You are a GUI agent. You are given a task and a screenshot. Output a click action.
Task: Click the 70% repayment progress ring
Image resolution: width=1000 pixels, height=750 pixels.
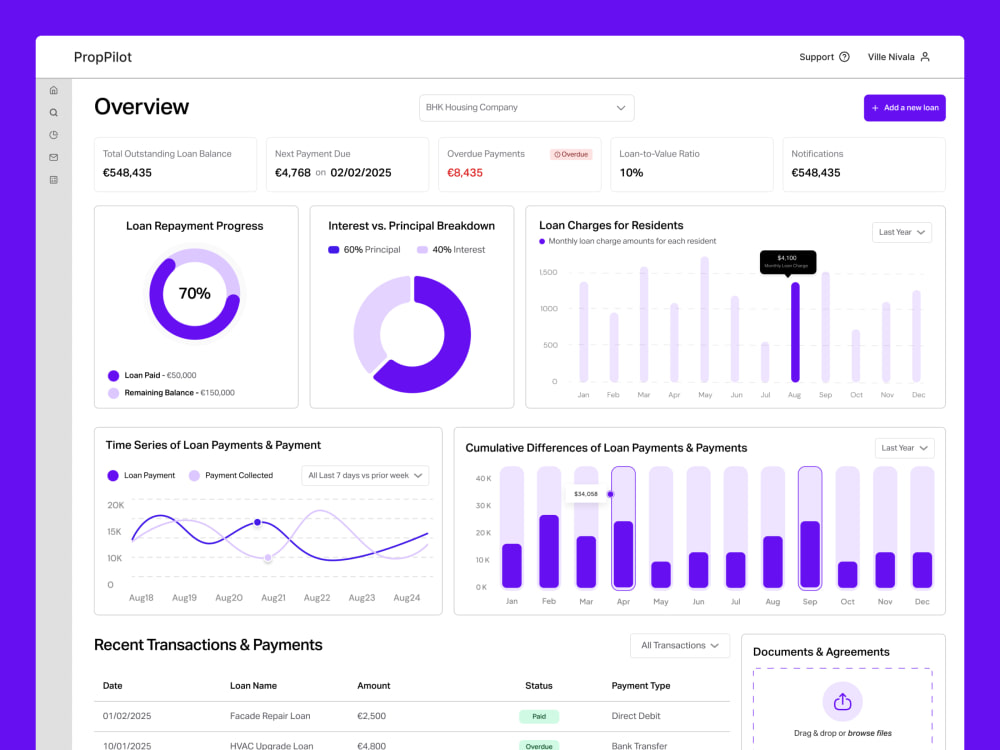tap(195, 294)
